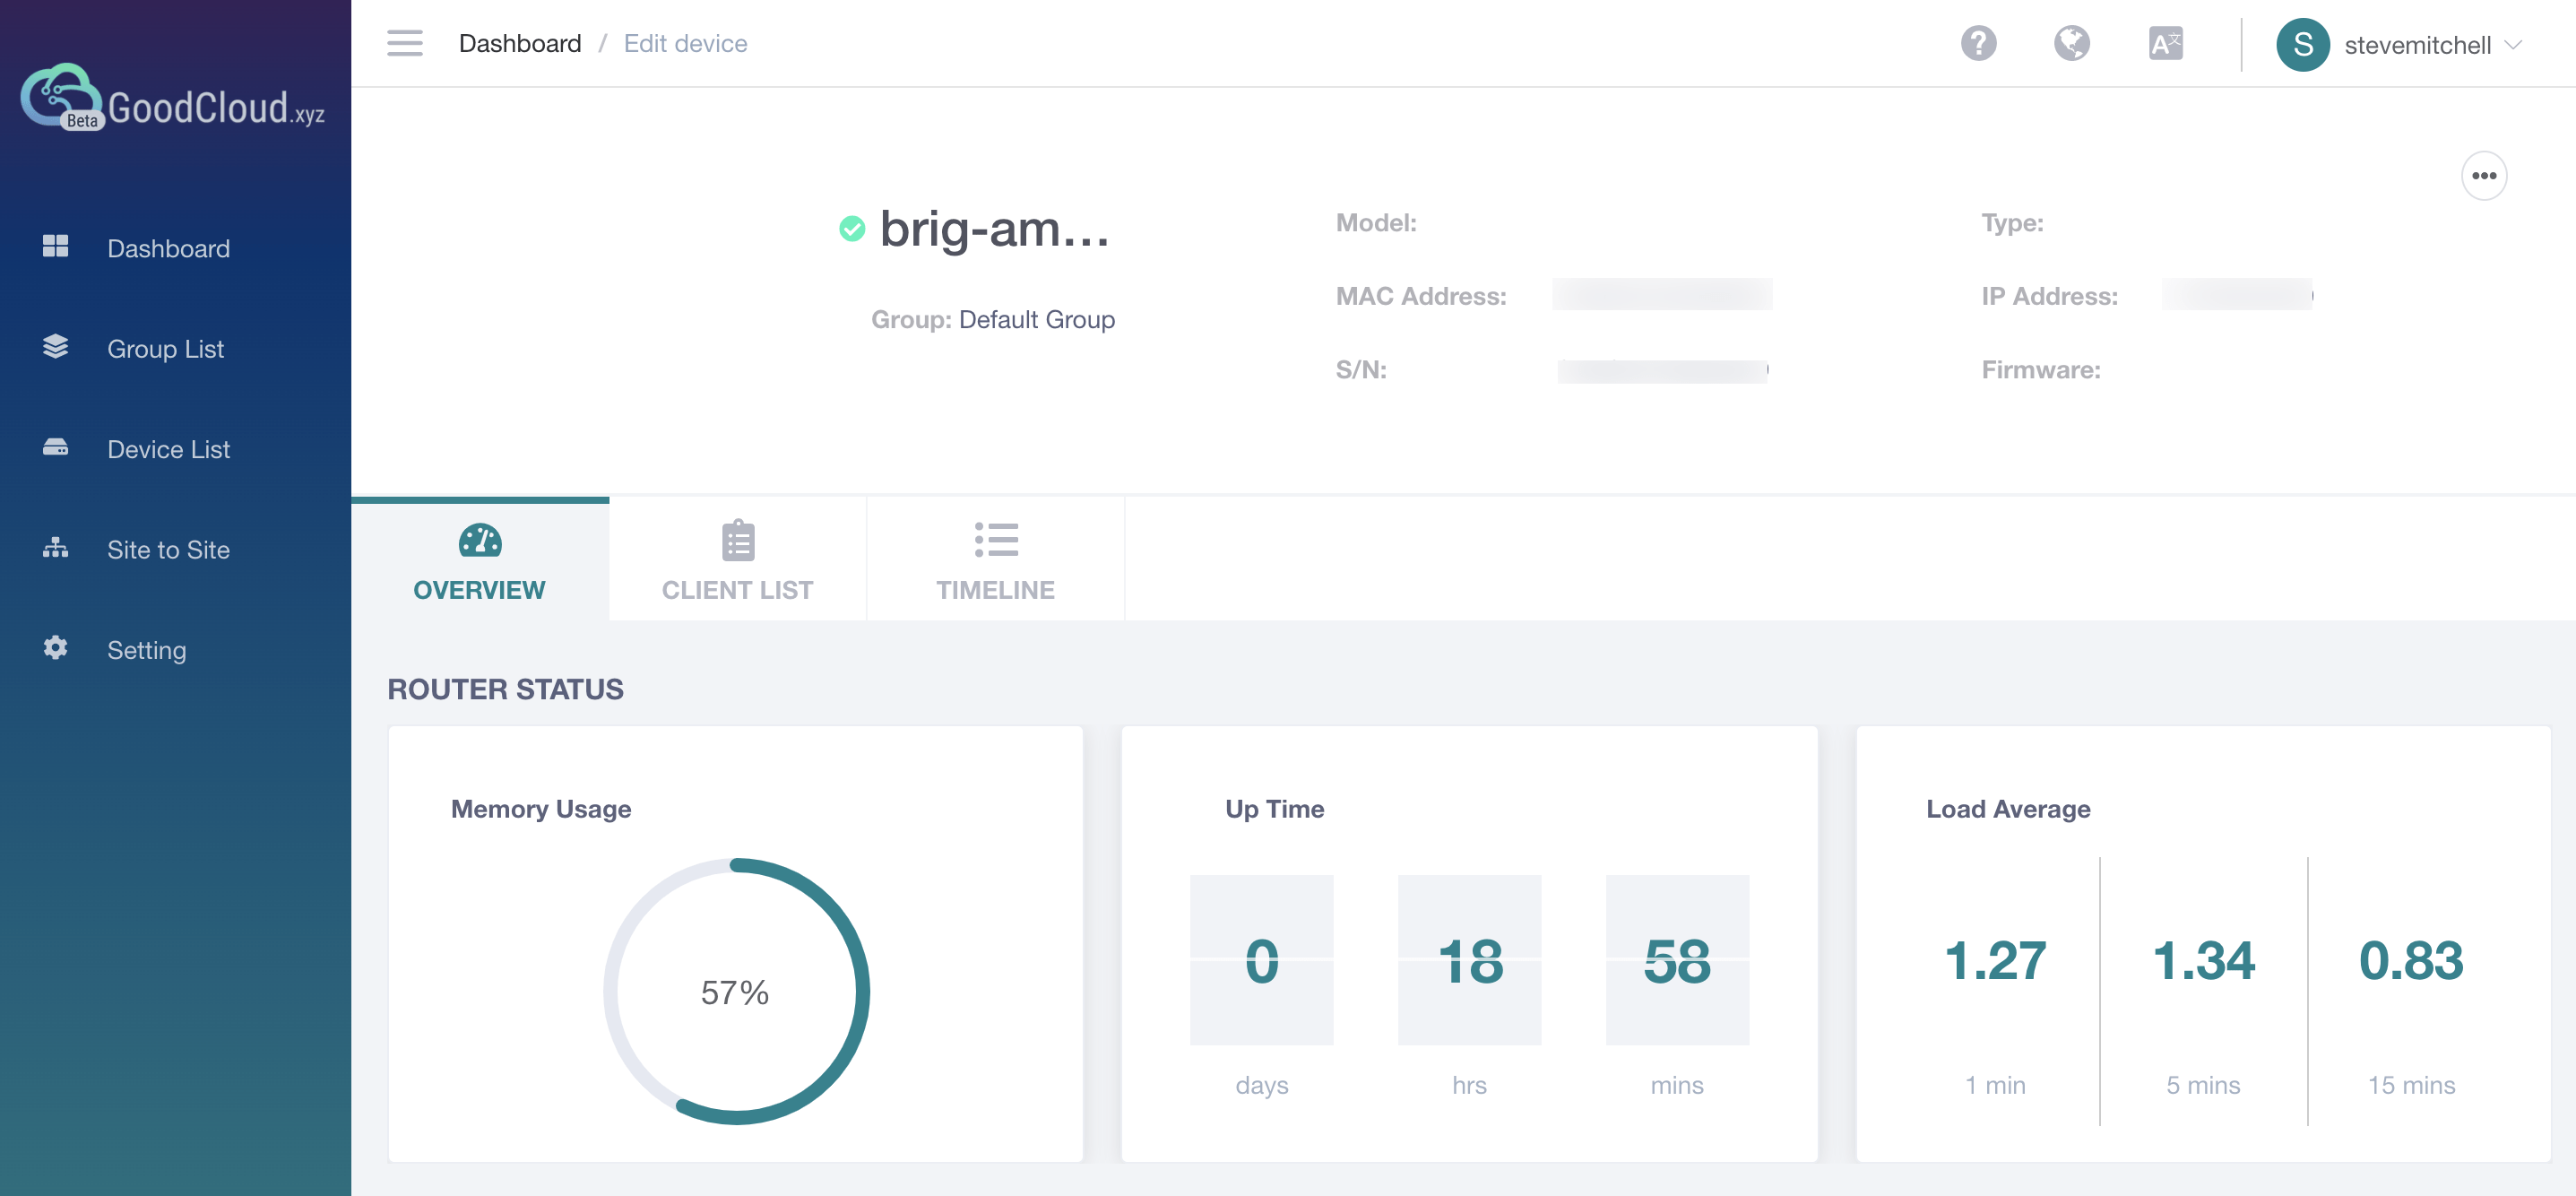Select the Overview tab
2576x1196 pixels.
(479, 560)
